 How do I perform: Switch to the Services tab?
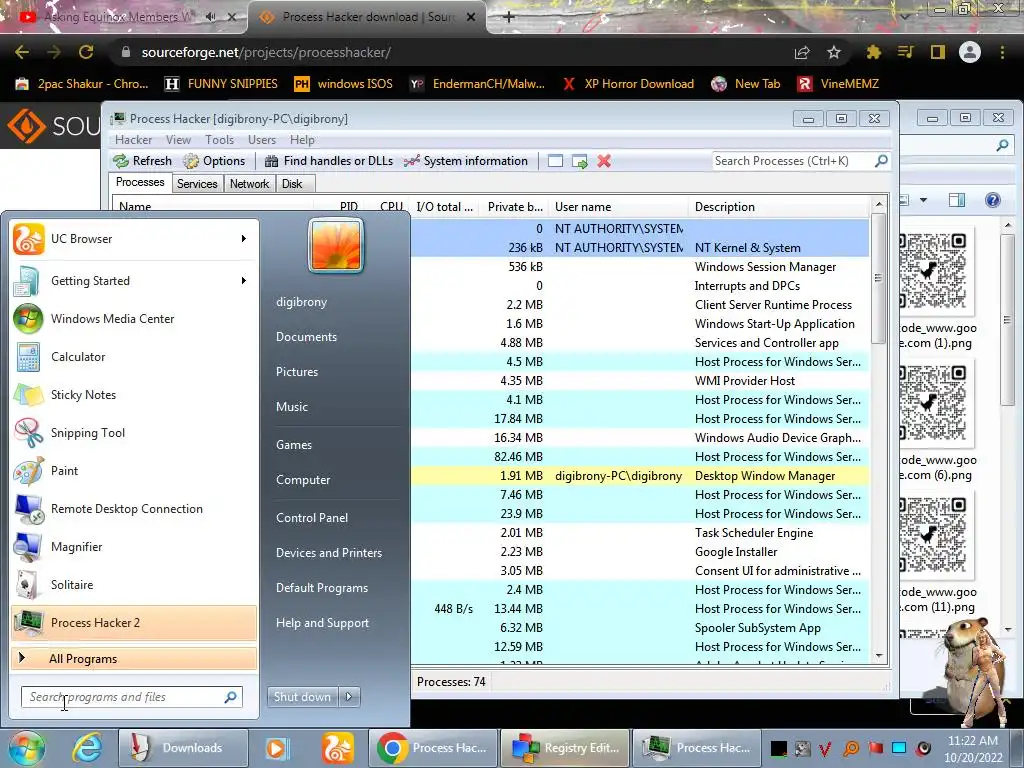[x=197, y=184]
